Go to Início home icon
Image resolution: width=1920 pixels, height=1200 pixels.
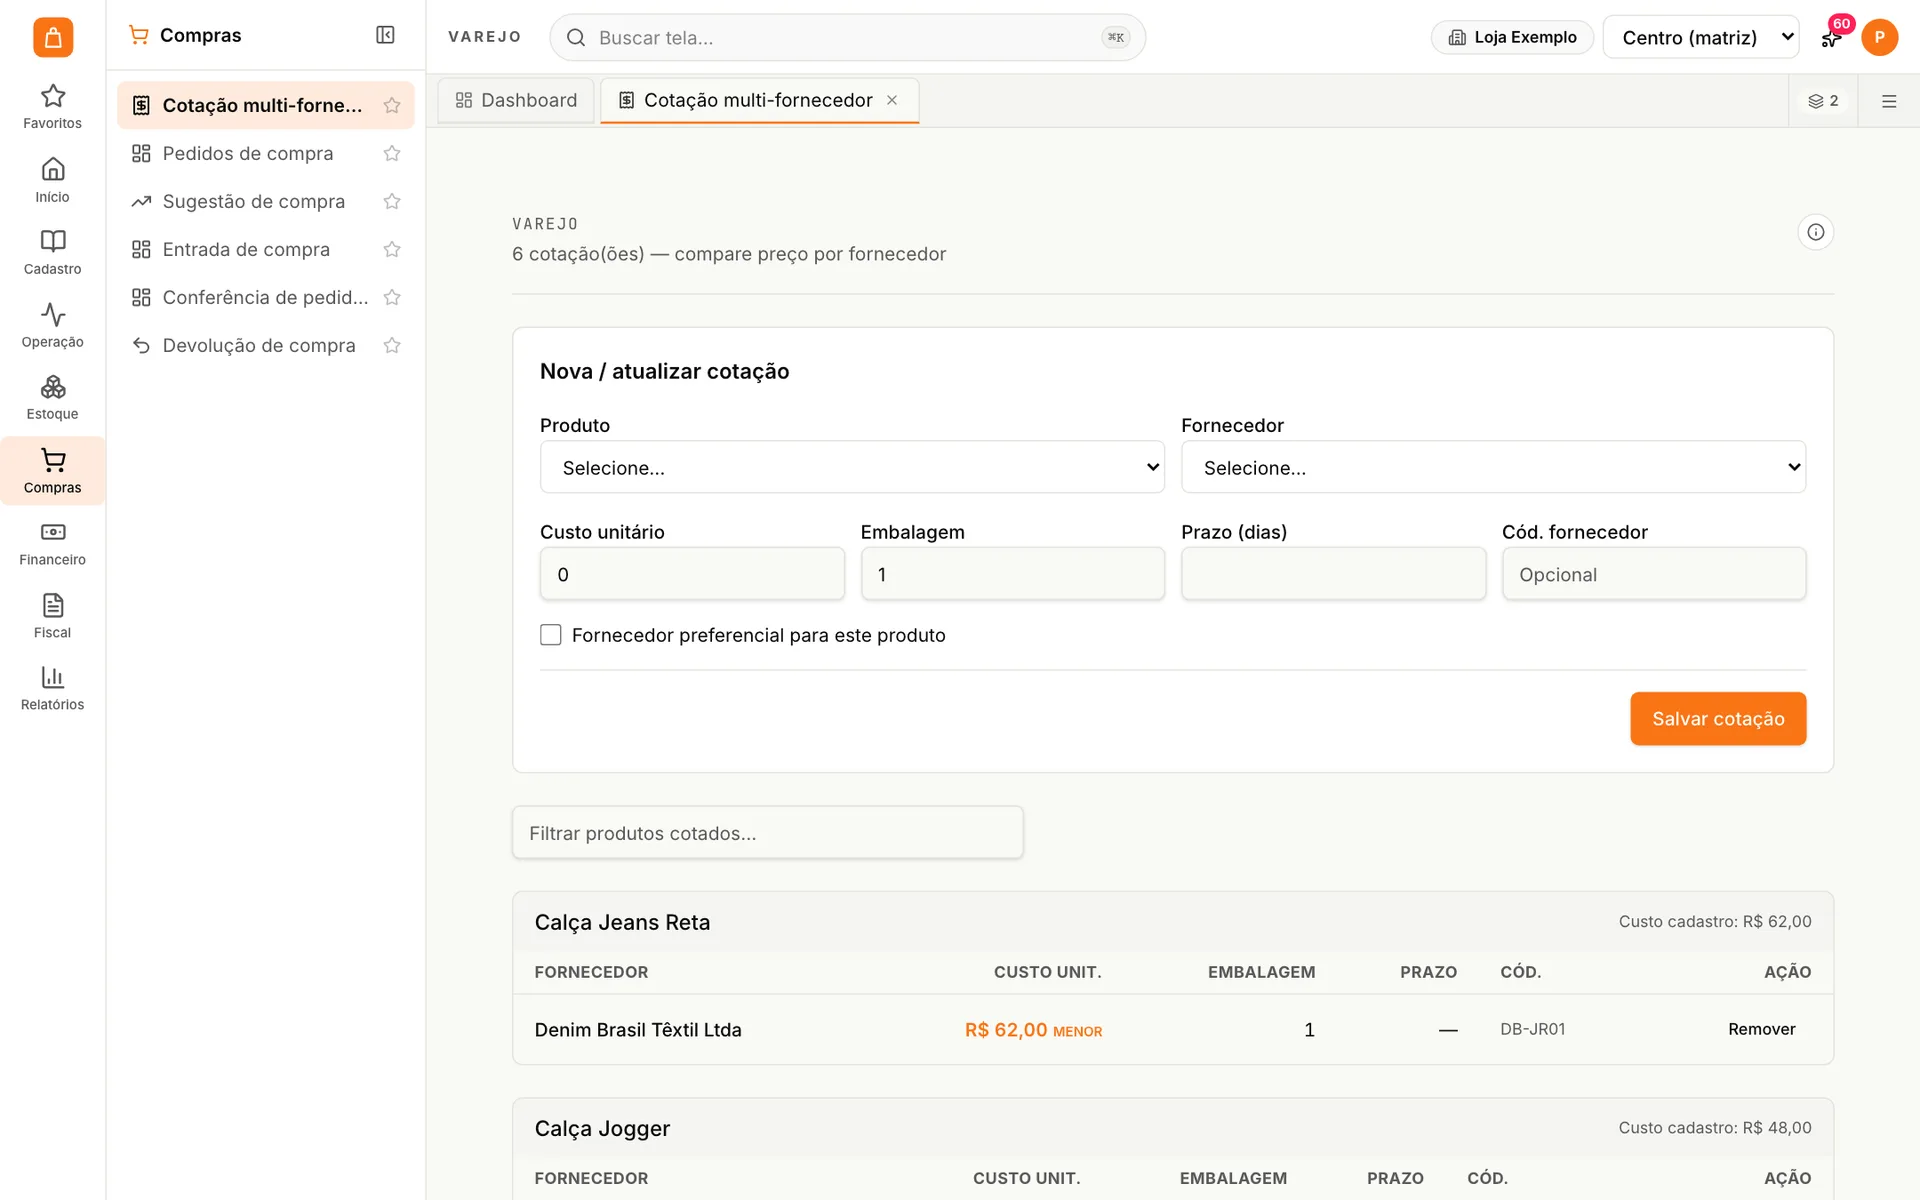[x=52, y=180]
